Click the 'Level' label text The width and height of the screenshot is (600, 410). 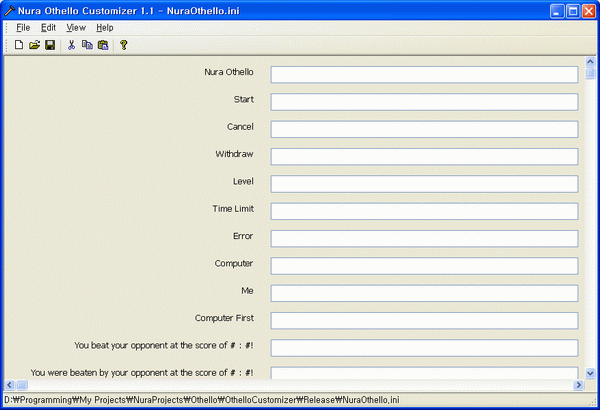pos(243,181)
